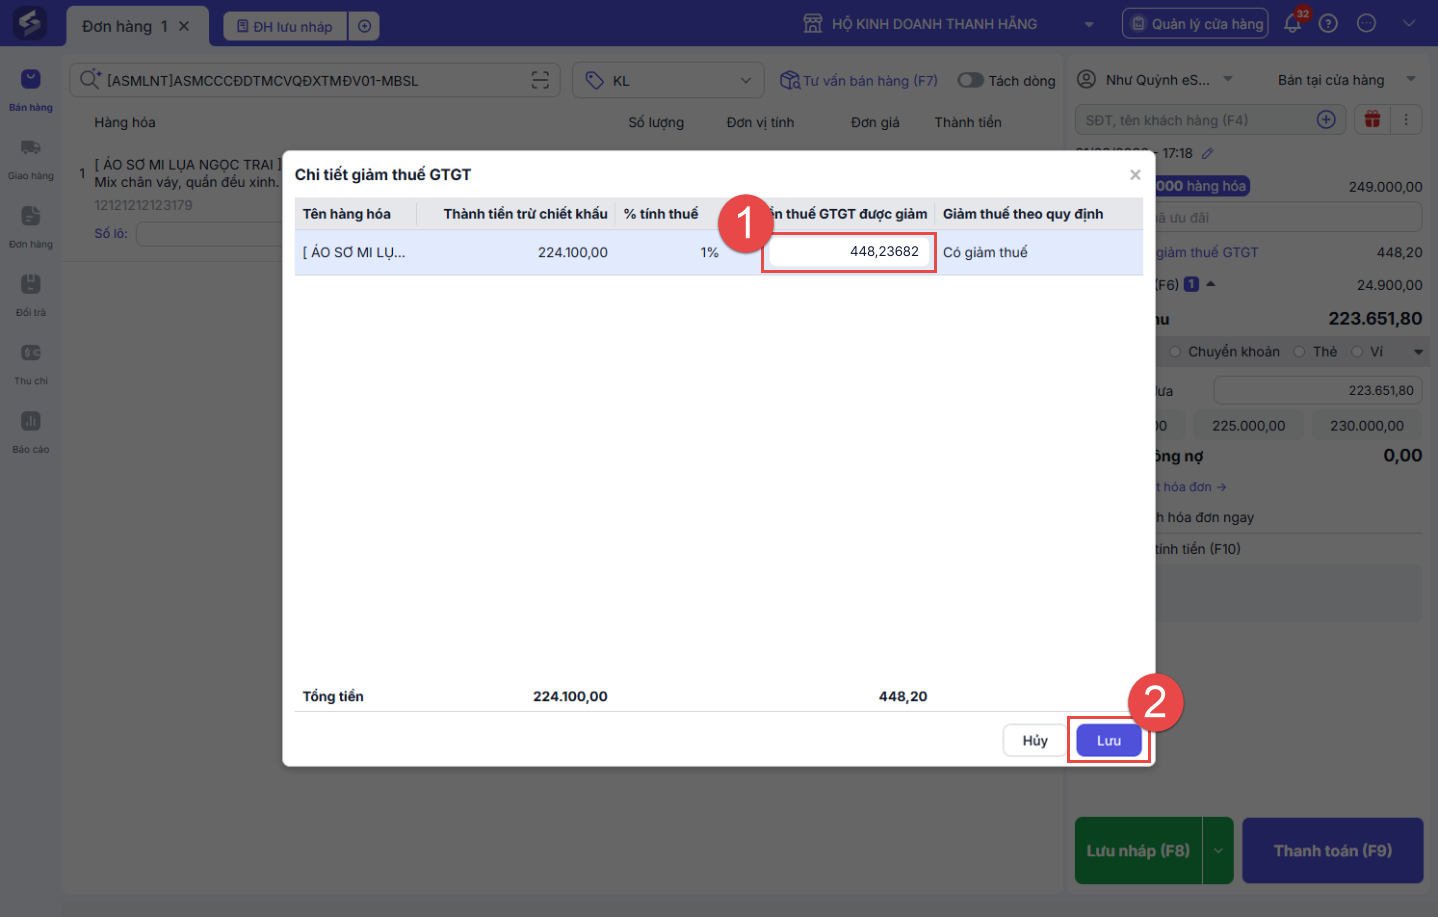The height and width of the screenshot is (917, 1438).
Task: Click the [ ÁO SƠ MI LỤ... dialog row name
Action: (354, 252)
